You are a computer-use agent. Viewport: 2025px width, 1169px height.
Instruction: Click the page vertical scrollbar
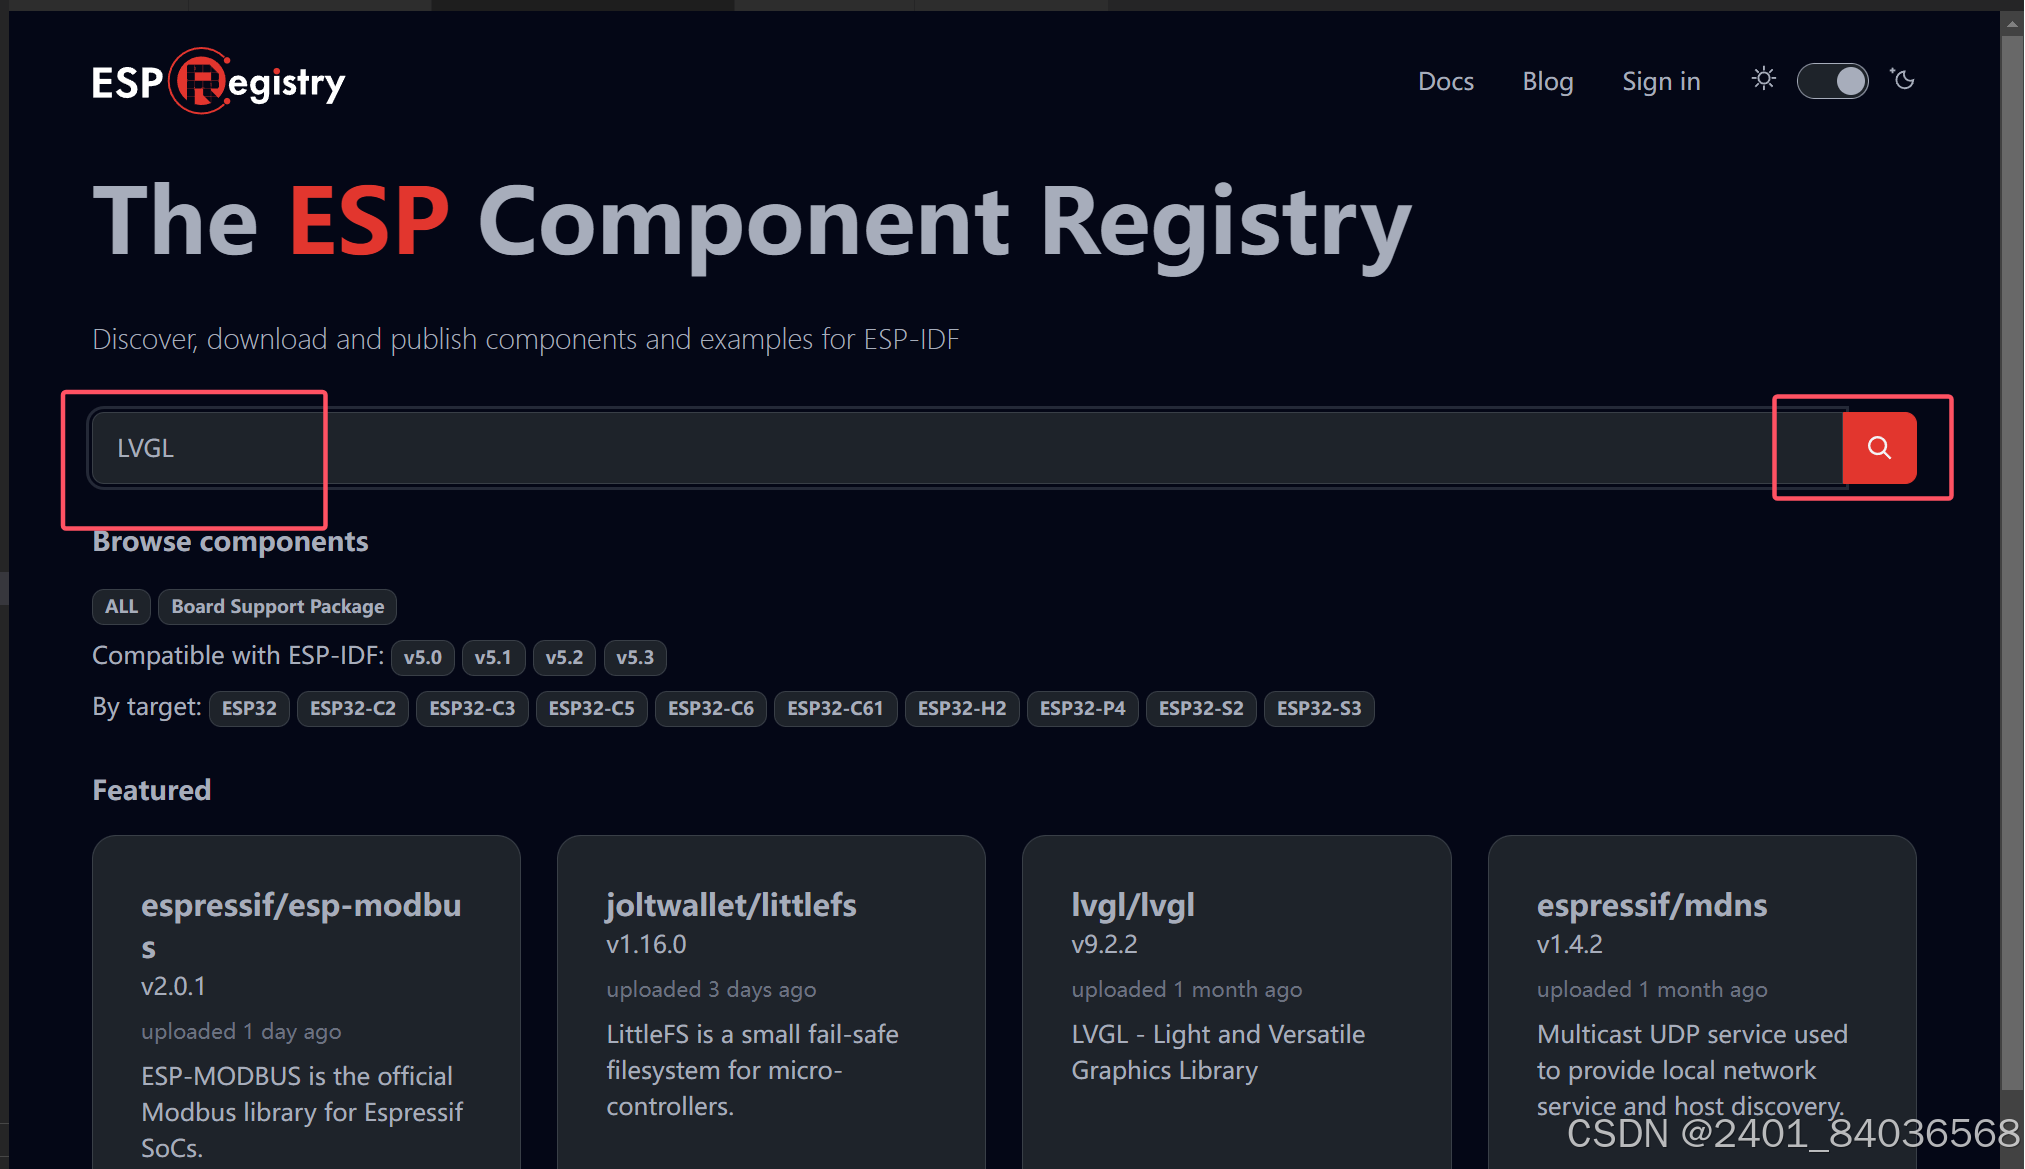tap(2012, 560)
